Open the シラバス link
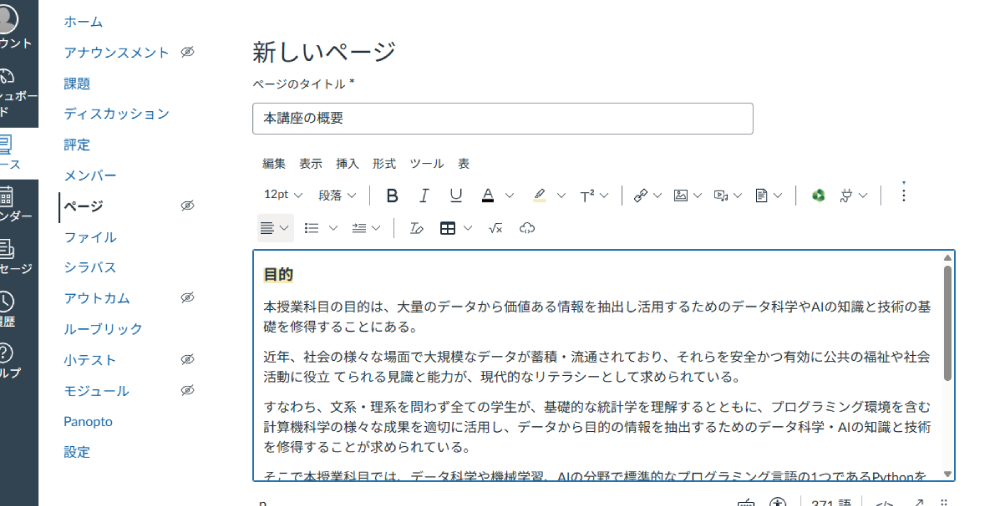The width and height of the screenshot is (1000, 506). (90, 267)
